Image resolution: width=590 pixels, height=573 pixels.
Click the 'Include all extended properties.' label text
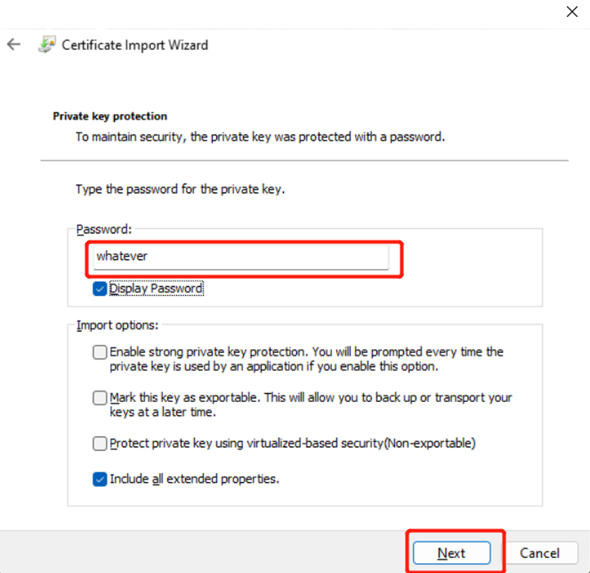[x=195, y=479]
